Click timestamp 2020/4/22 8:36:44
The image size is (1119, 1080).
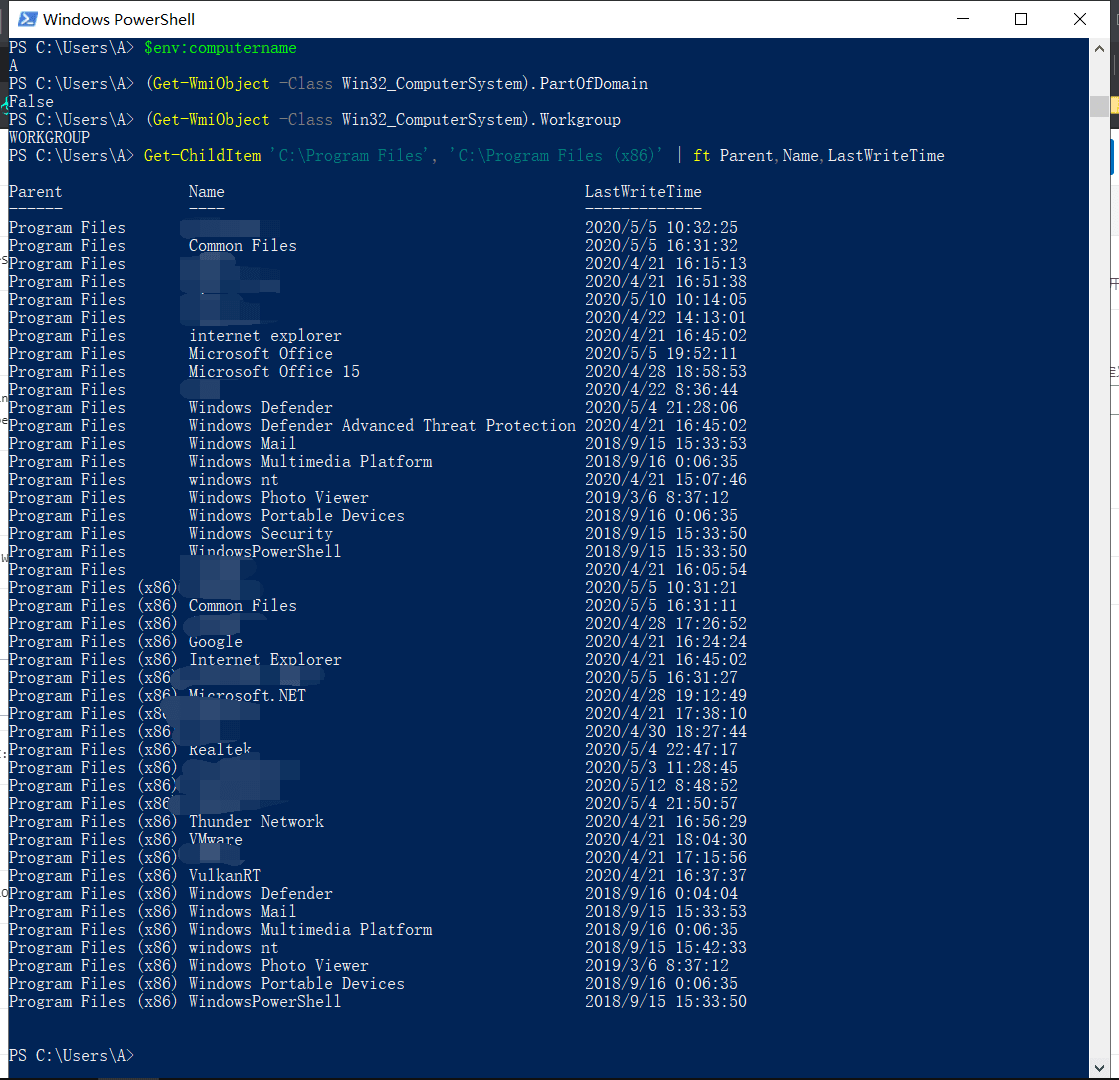tap(662, 389)
